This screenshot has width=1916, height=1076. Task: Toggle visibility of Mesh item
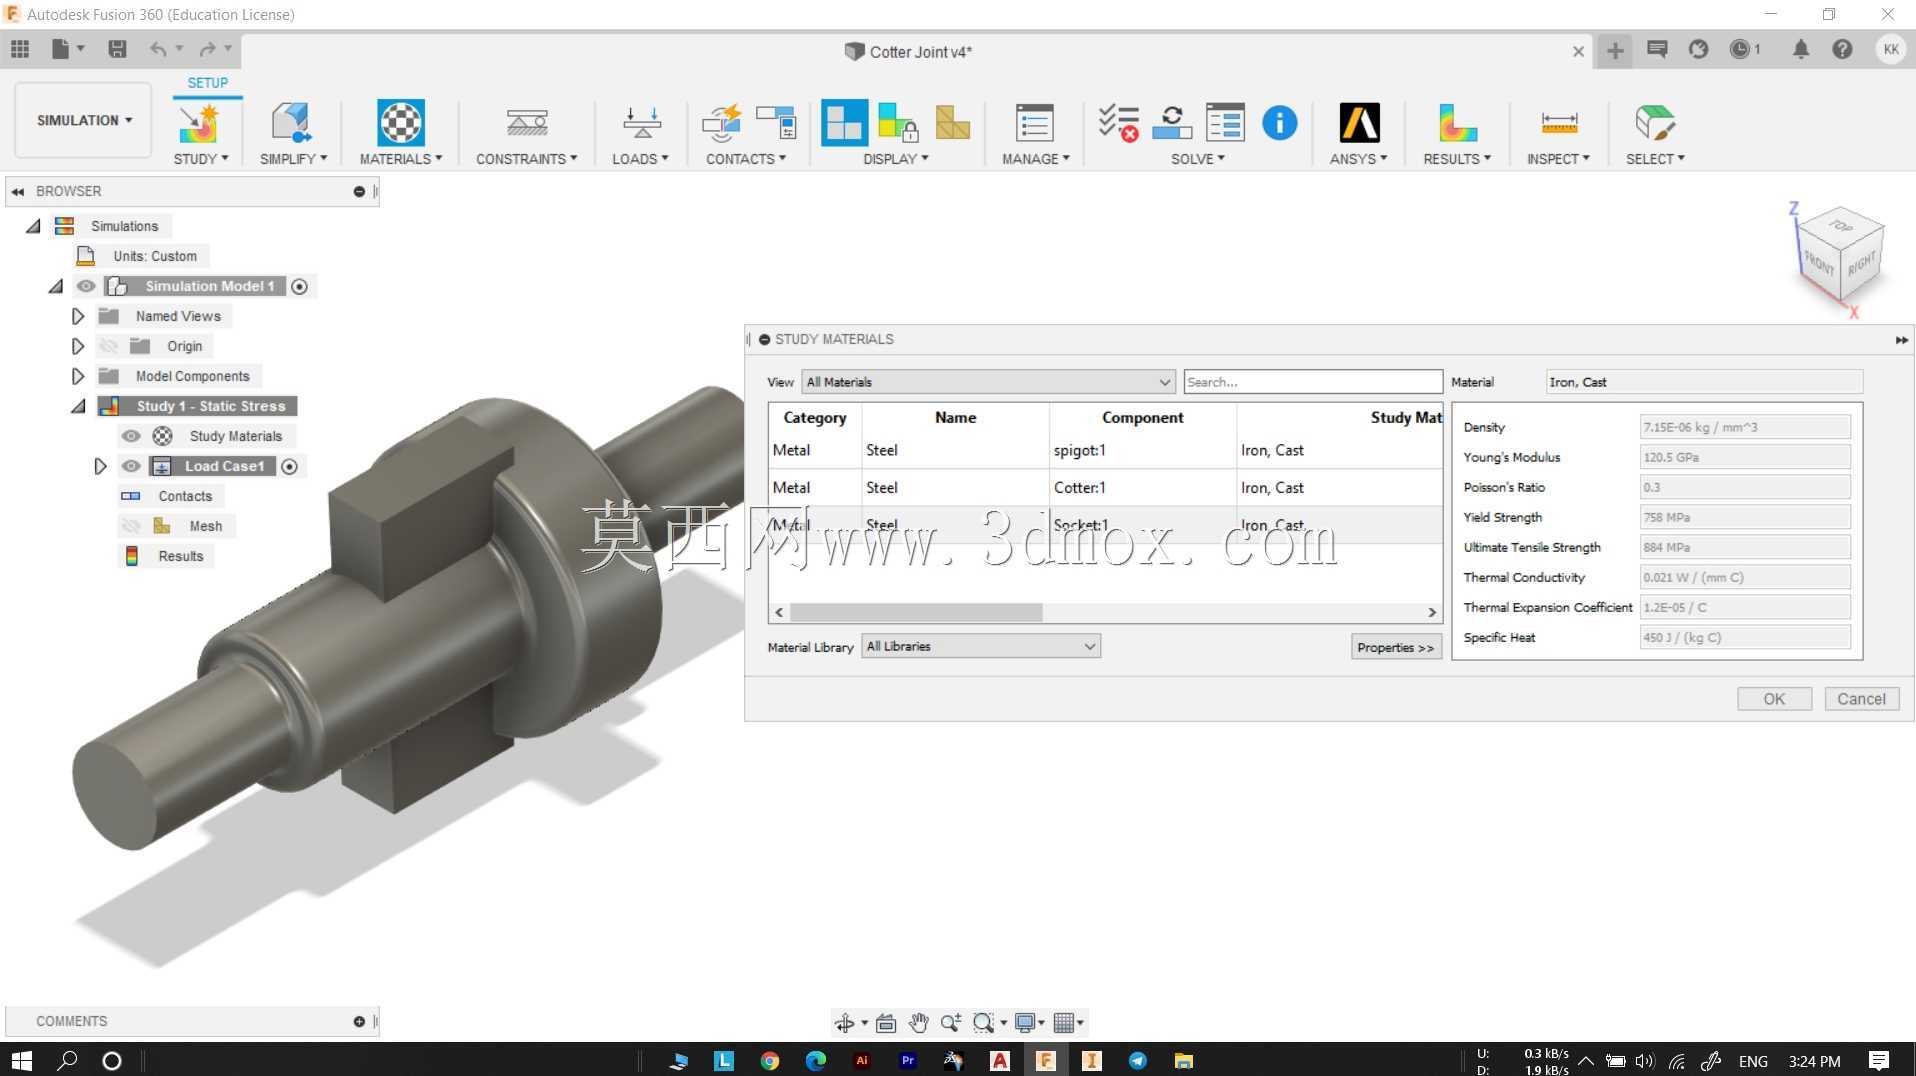pyautogui.click(x=130, y=526)
